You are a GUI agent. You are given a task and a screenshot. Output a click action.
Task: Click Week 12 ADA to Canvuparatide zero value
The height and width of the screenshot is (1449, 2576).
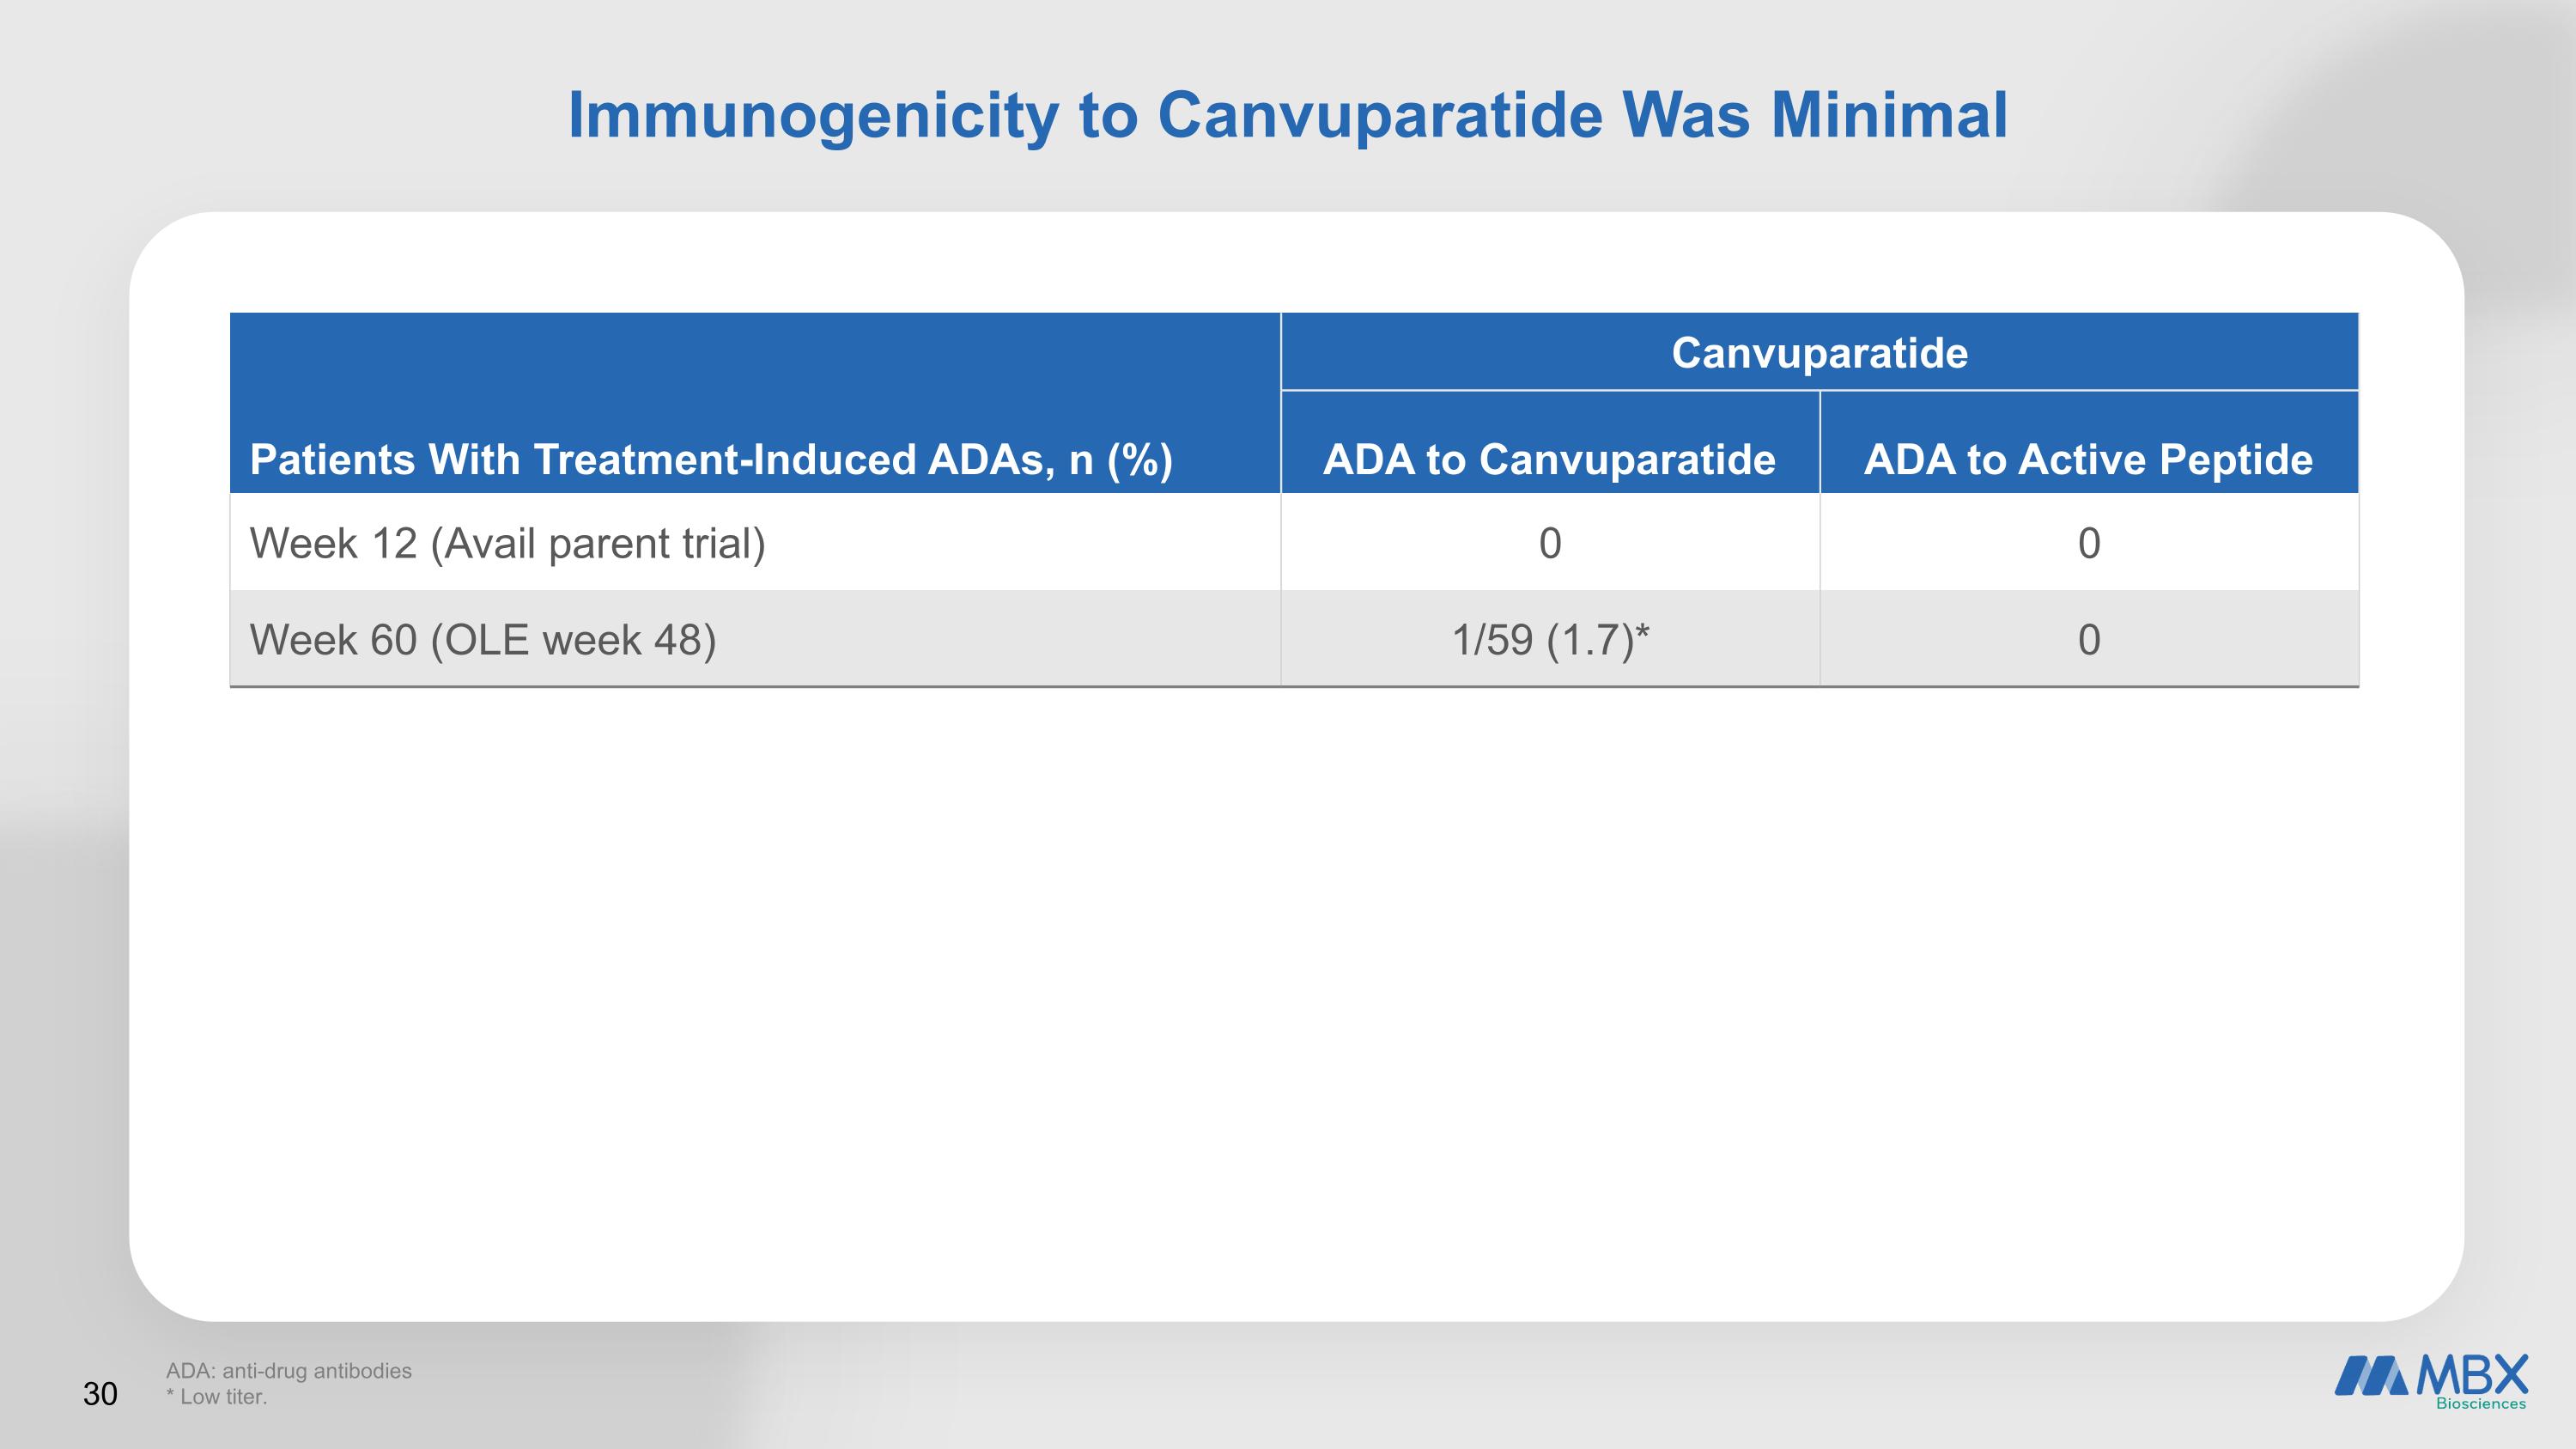pos(1550,543)
